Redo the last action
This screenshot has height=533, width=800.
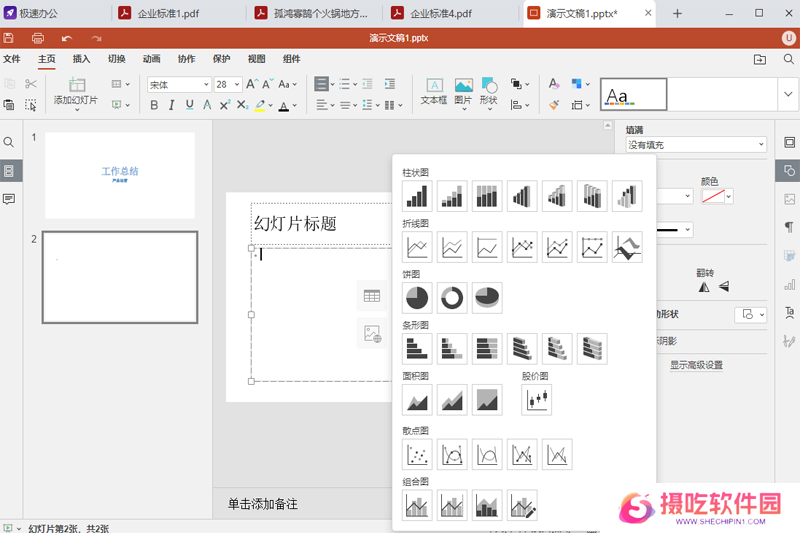(x=96, y=38)
